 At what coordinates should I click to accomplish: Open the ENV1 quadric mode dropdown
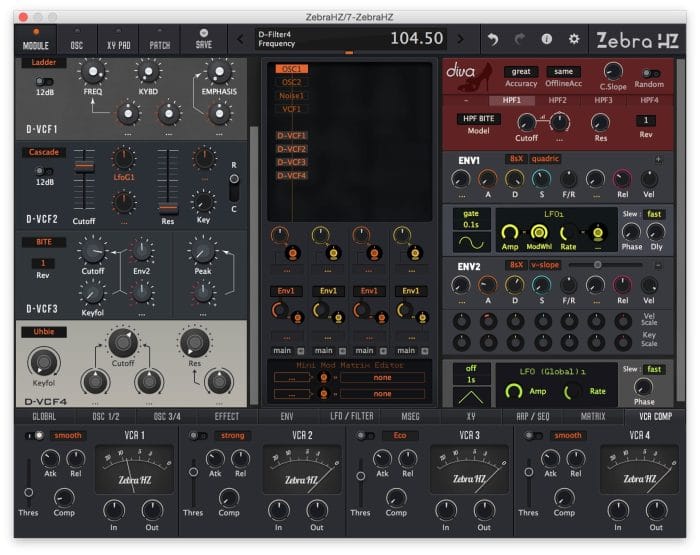[x=545, y=159]
